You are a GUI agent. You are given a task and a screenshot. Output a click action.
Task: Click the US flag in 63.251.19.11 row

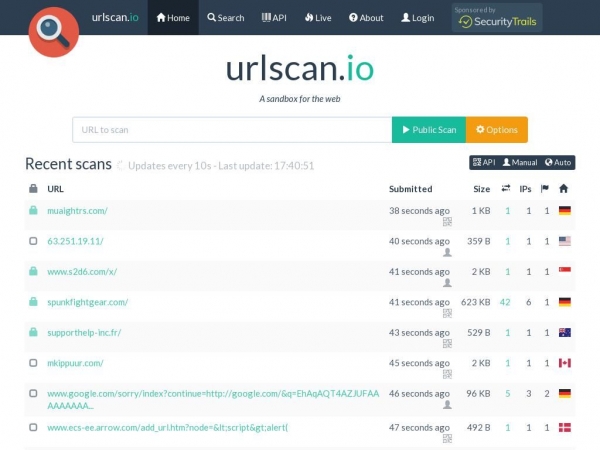point(565,241)
